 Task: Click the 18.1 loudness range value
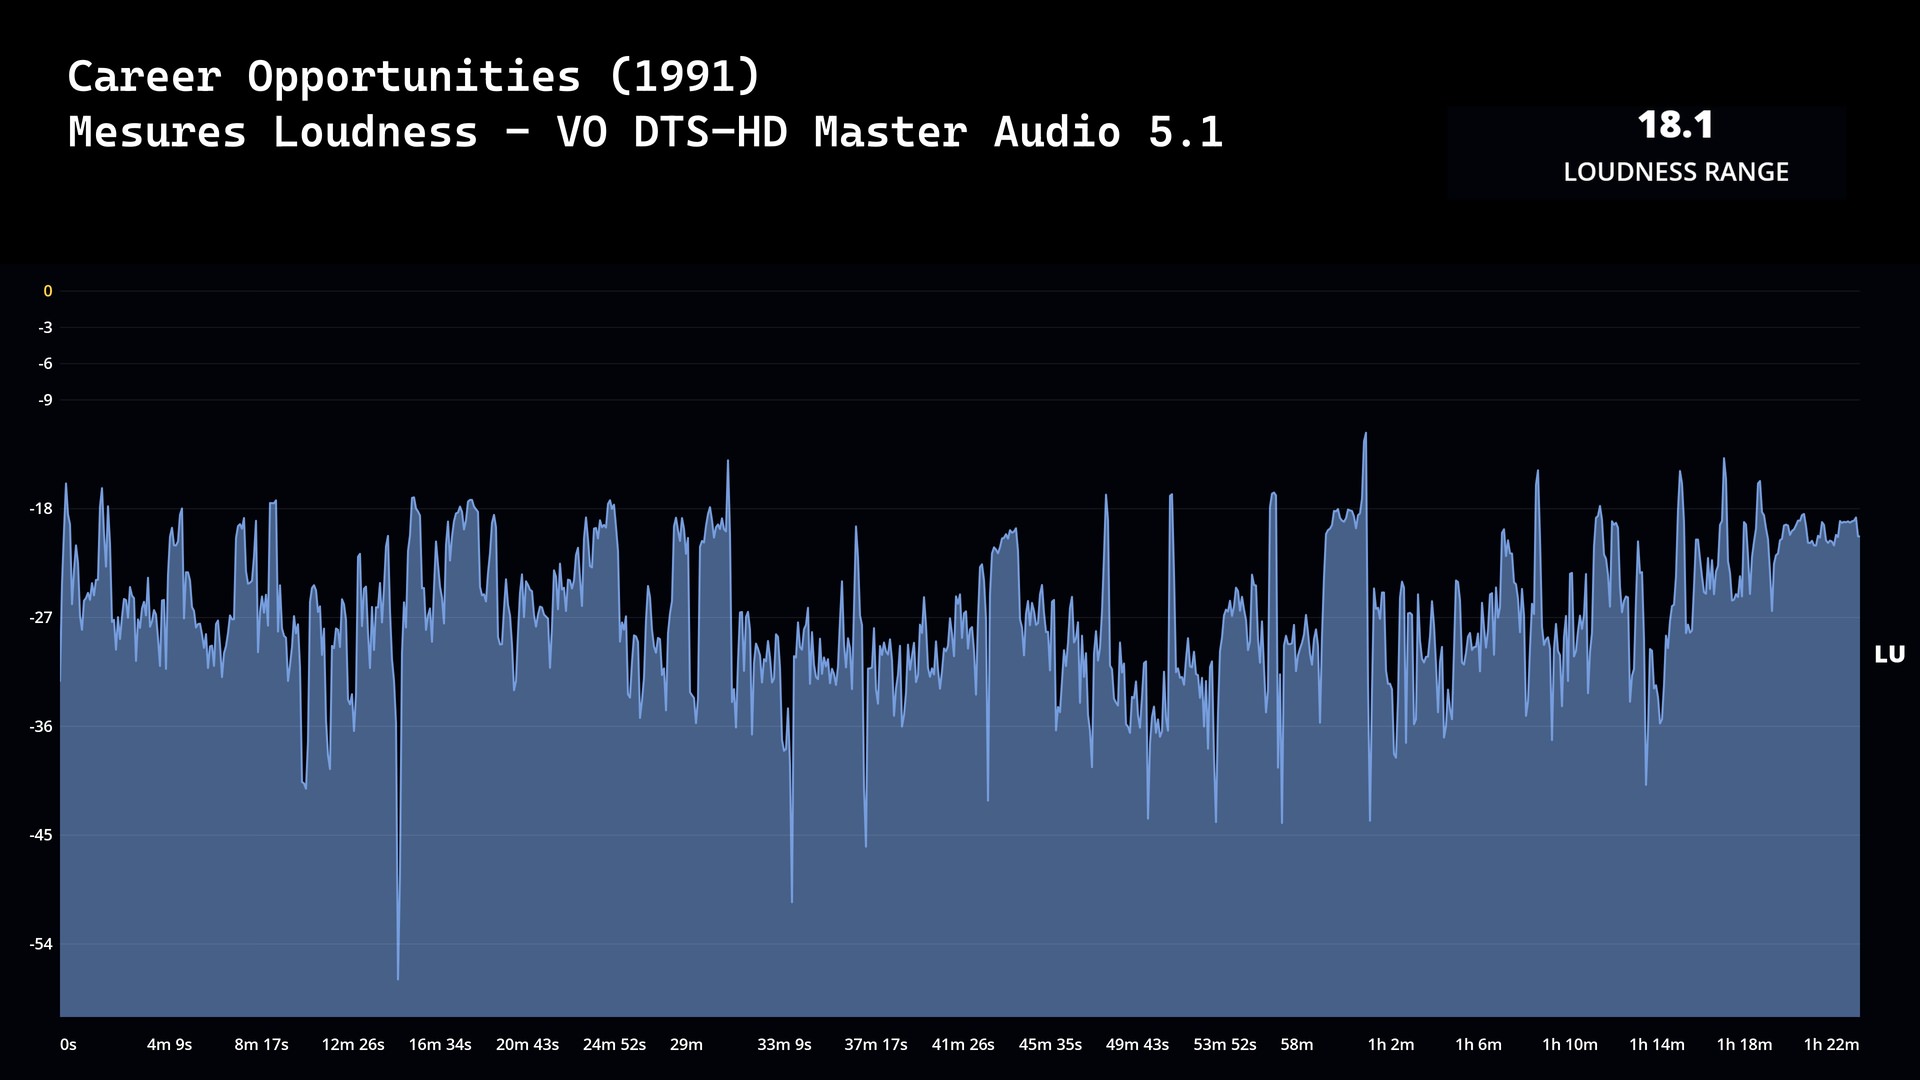click(x=1676, y=125)
